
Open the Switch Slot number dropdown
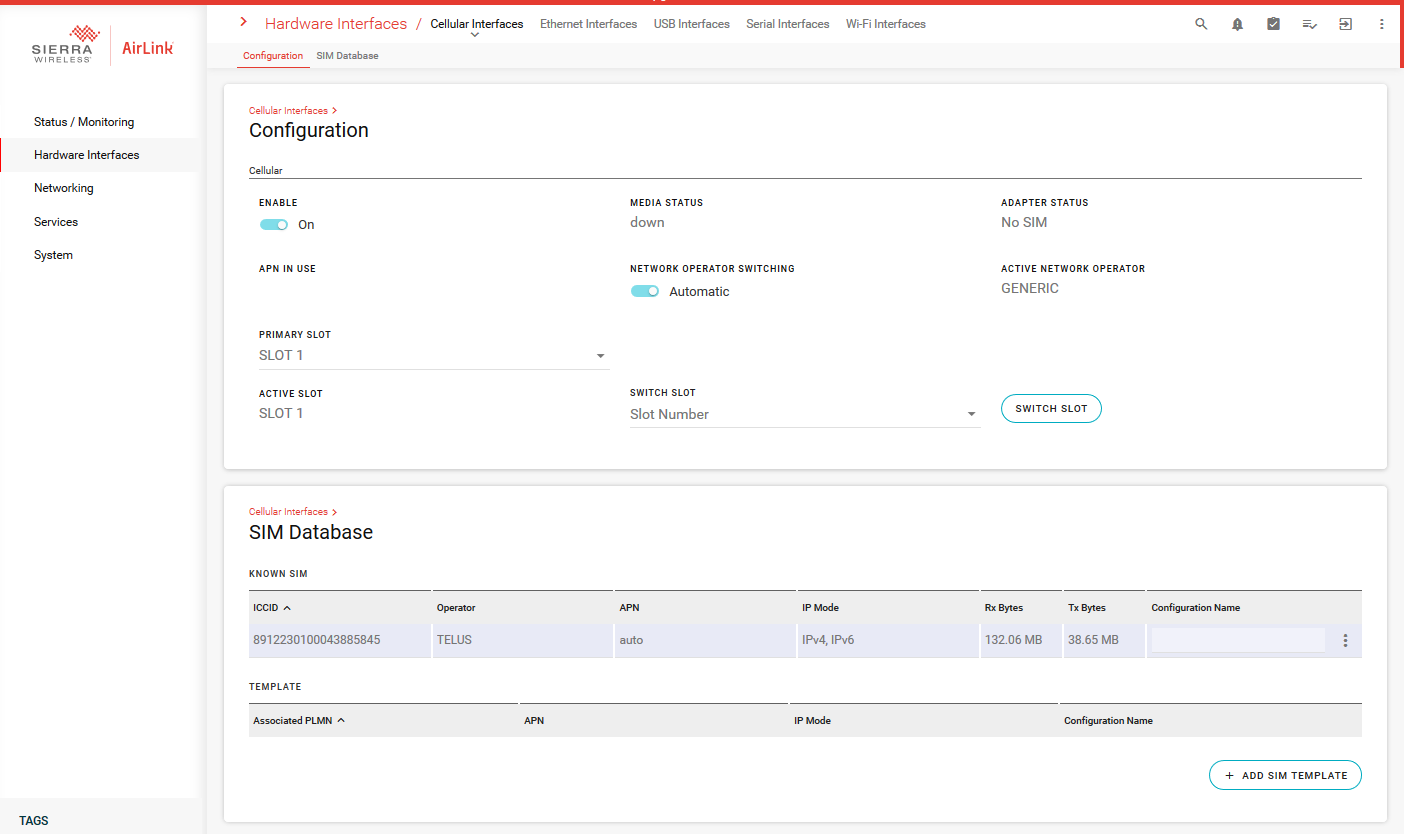pyautogui.click(x=971, y=415)
